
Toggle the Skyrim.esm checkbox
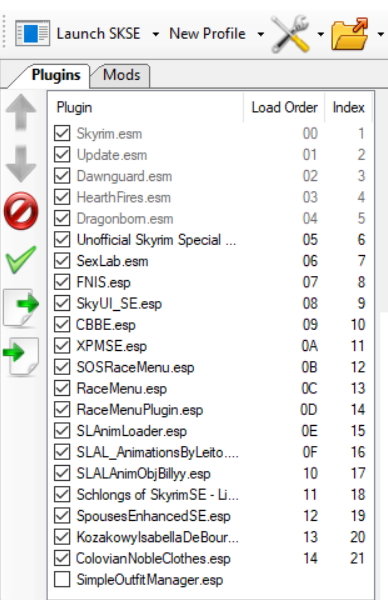pos(62,133)
